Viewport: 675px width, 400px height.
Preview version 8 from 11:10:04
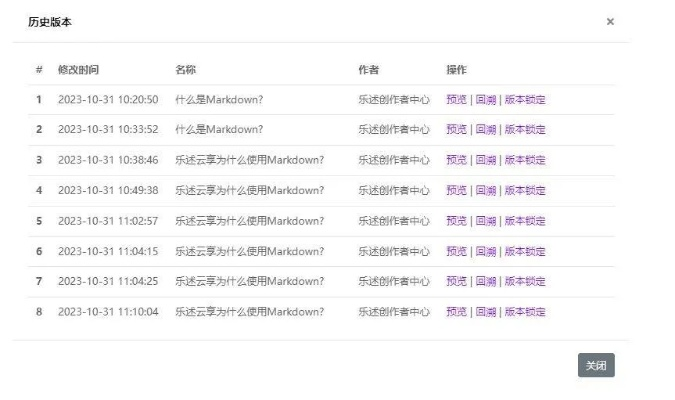[x=456, y=312]
